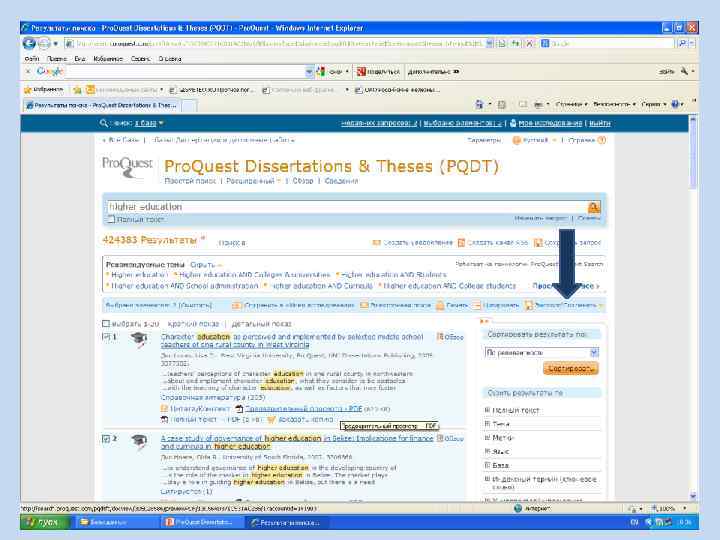Click the red Stop loading icon
720x540 pixels.
[529, 44]
